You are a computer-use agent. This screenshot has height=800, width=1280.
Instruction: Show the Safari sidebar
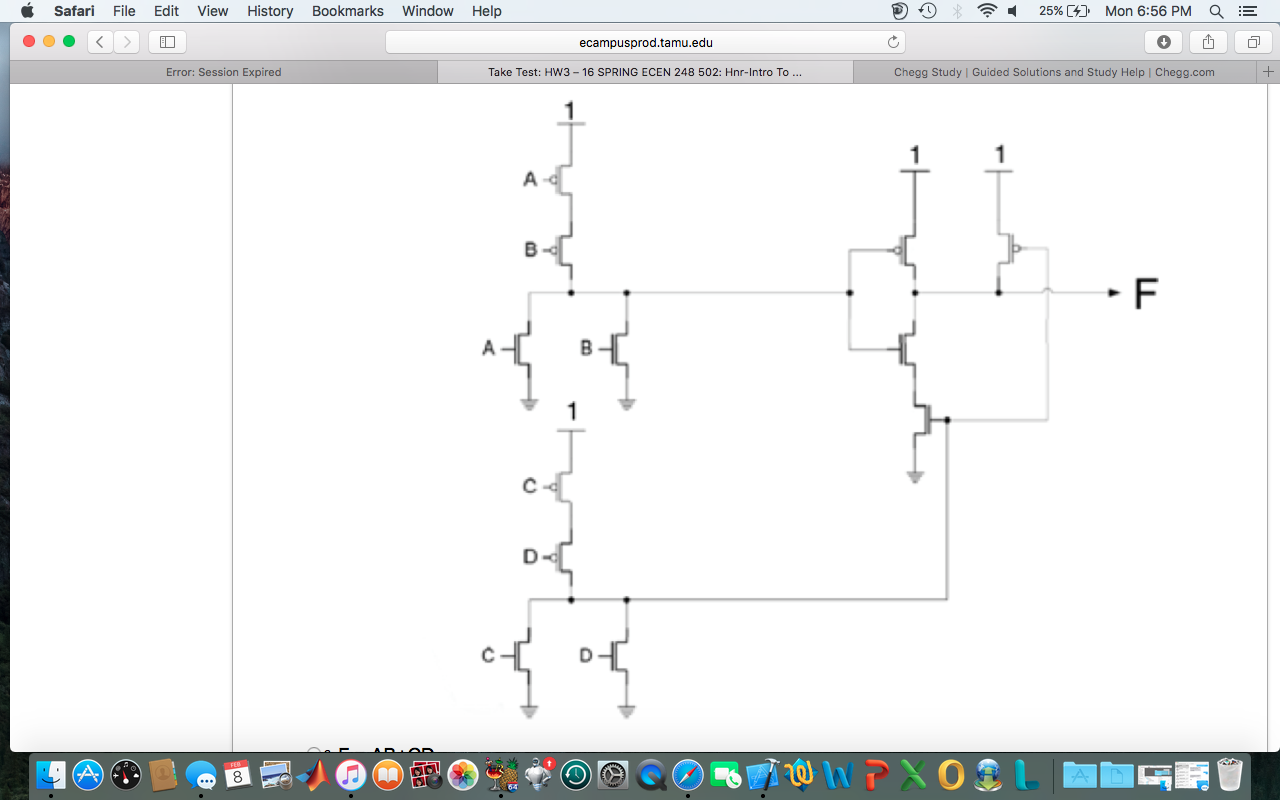pos(166,42)
